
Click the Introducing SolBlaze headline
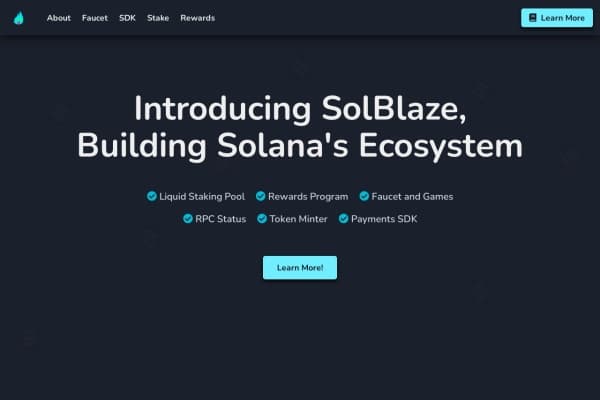click(x=300, y=108)
